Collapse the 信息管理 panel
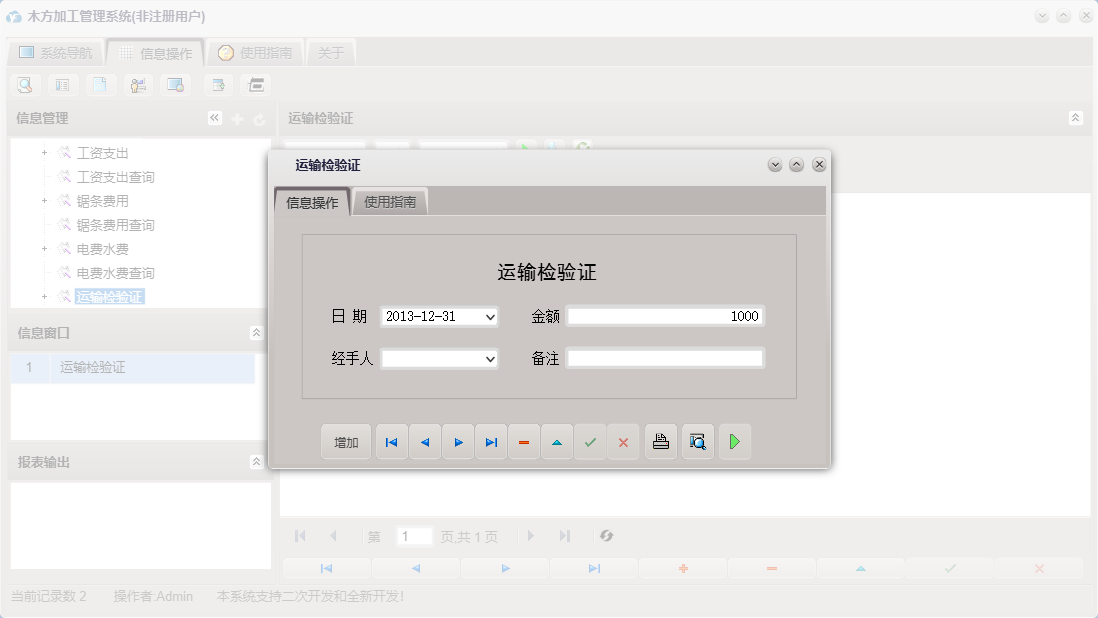This screenshot has width=1098, height=618. (213, 117)
